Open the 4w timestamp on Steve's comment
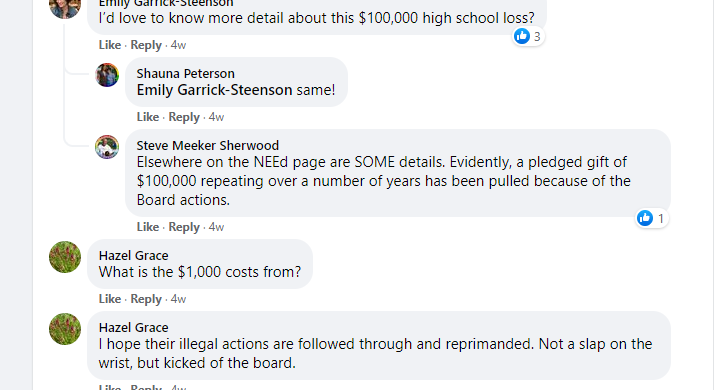The height and width of the screenshot is (390, 714). (x=216, y=227)
